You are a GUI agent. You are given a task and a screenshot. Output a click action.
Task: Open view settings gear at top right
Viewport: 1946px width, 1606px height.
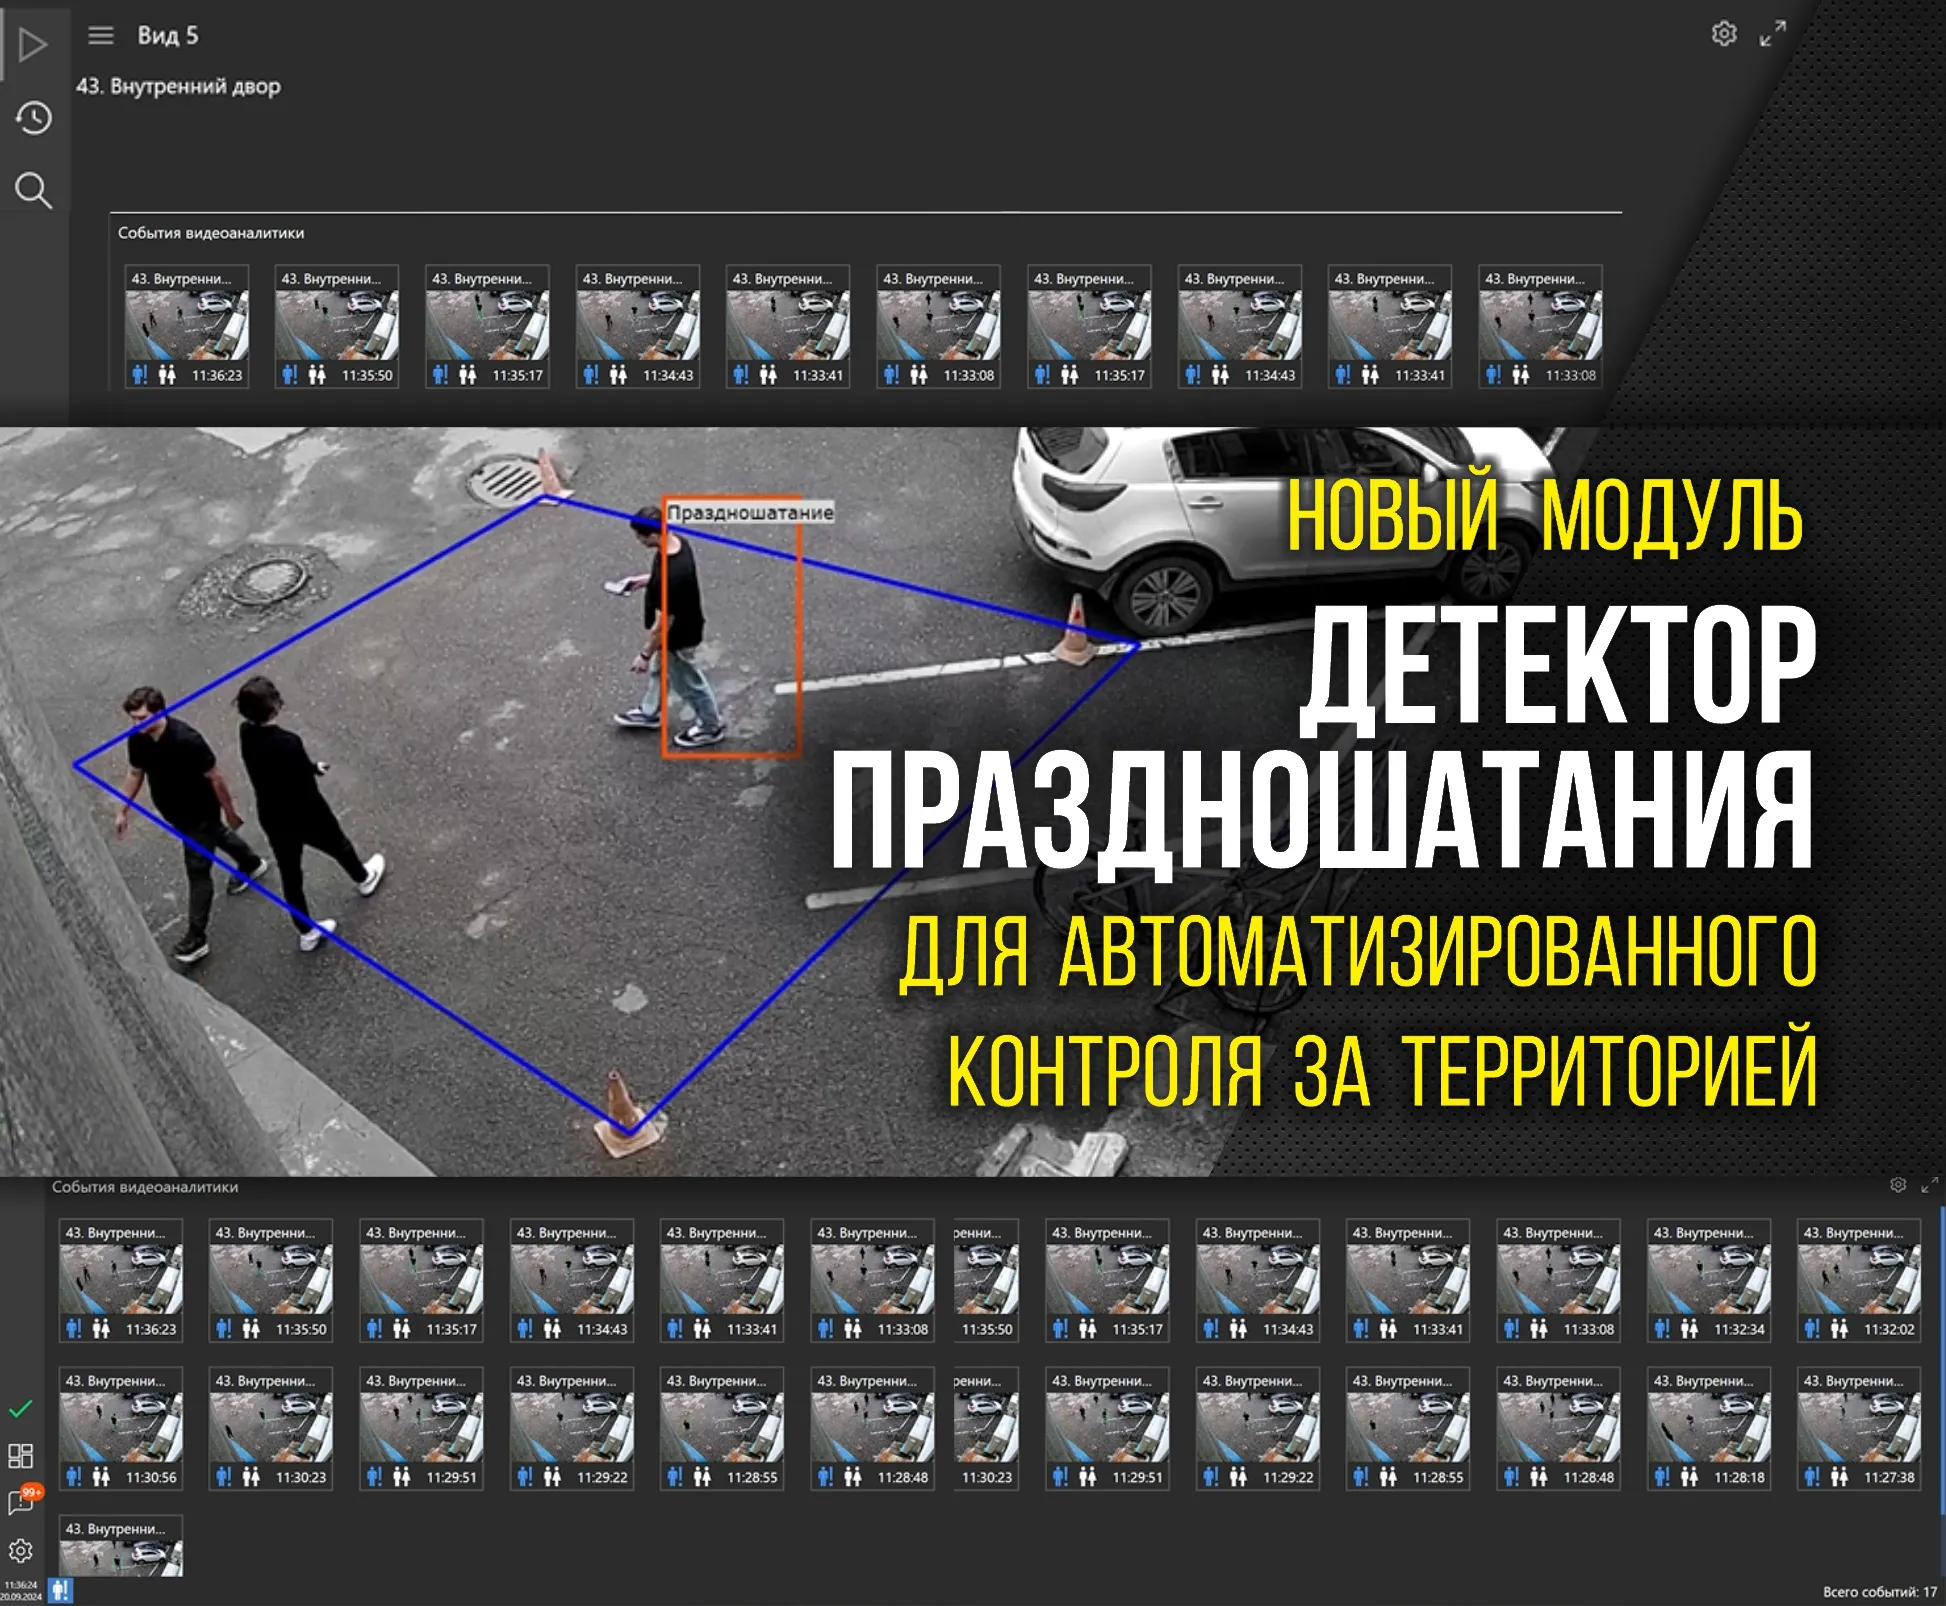point(1724,34)
